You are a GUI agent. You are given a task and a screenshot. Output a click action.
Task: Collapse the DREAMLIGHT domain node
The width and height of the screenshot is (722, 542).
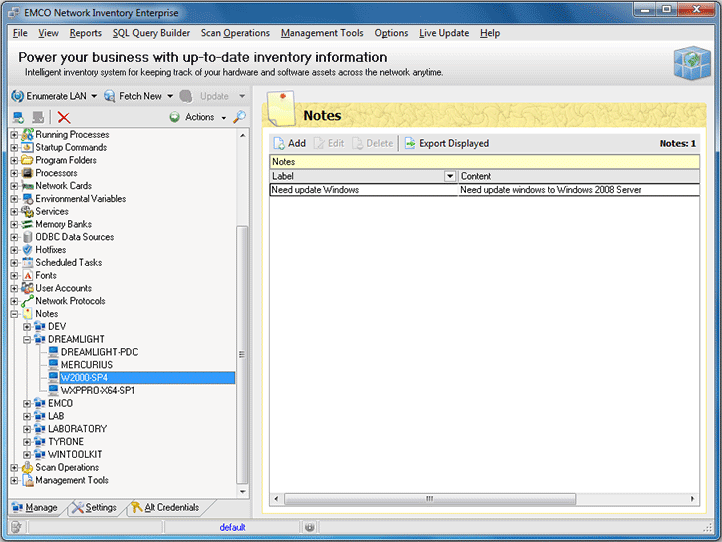point(27,340)
